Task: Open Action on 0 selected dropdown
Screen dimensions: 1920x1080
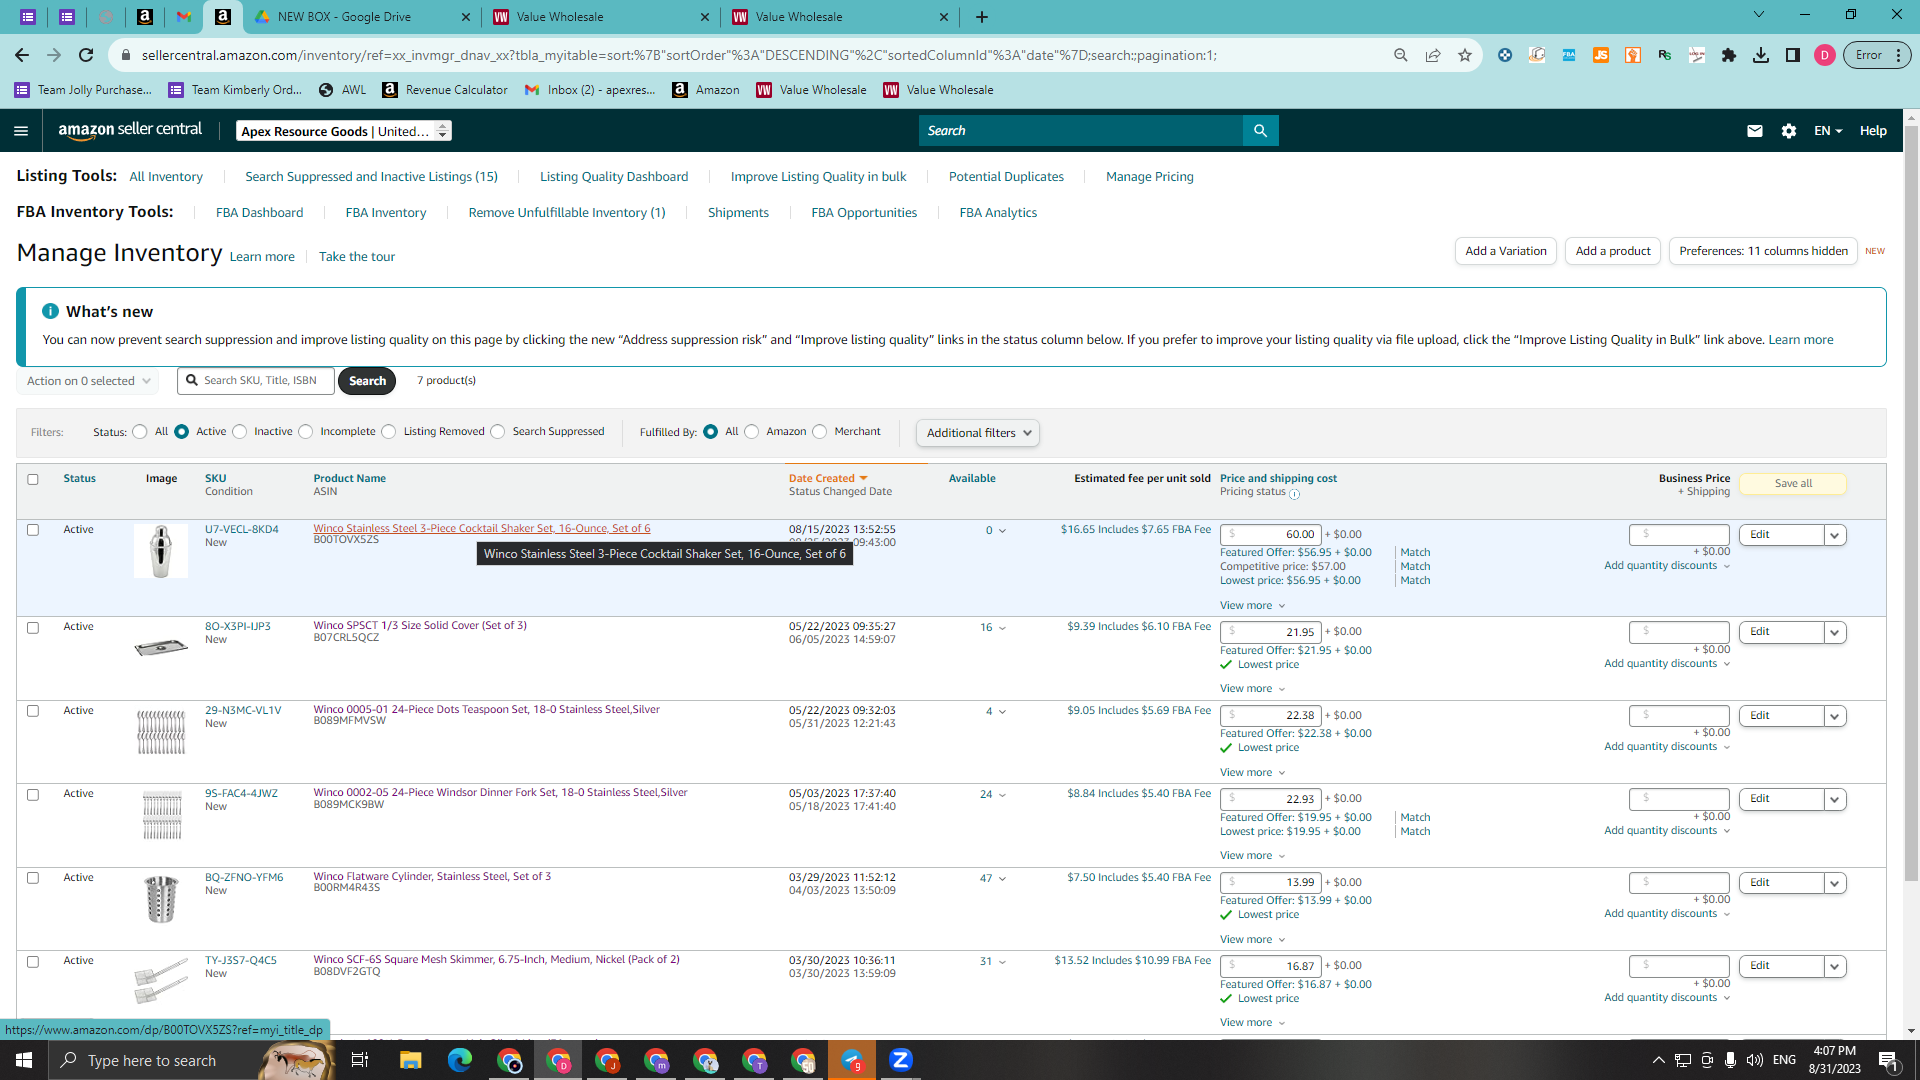Action: tap(88, 381)
